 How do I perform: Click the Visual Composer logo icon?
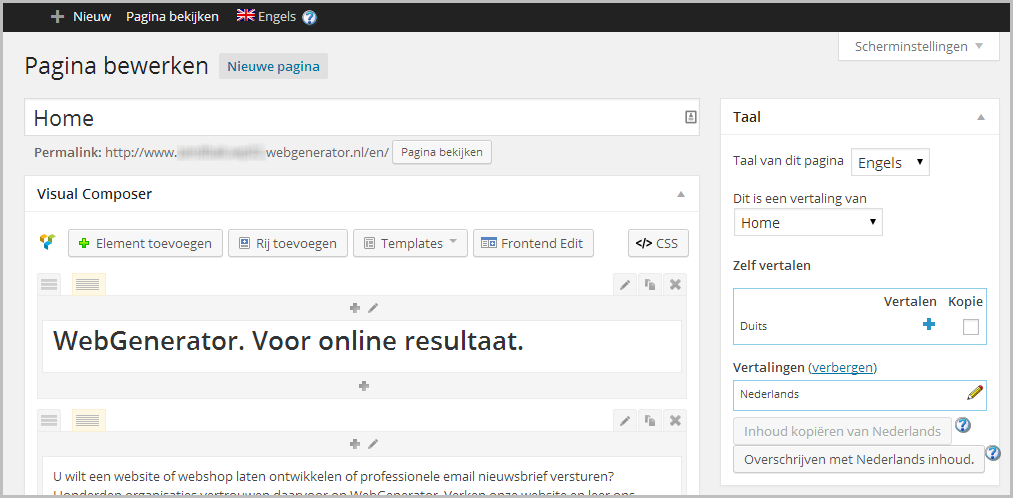point(47,243)
